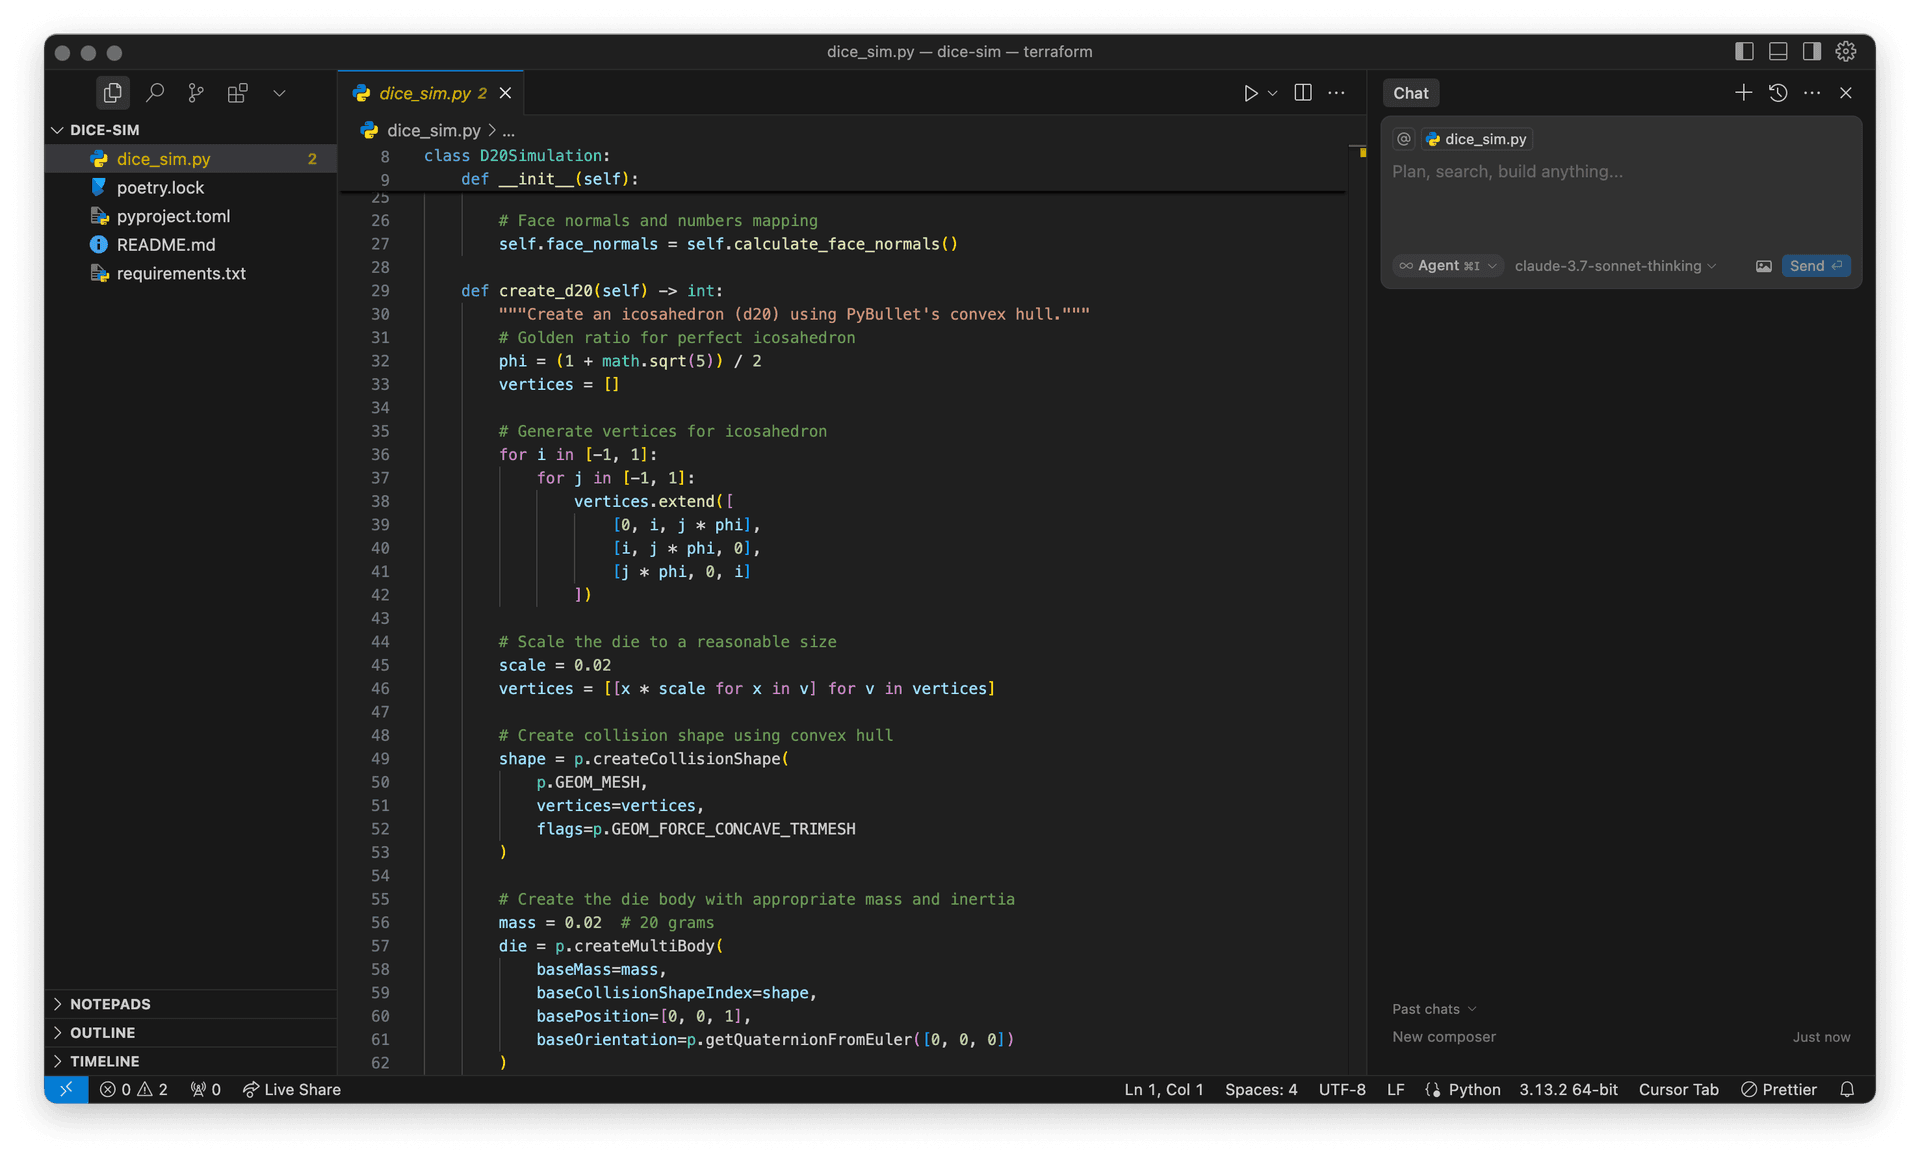Screen dimensions: 1920x1158
Task: Open the Extensions view icon
Action: (x=237, y=93)
